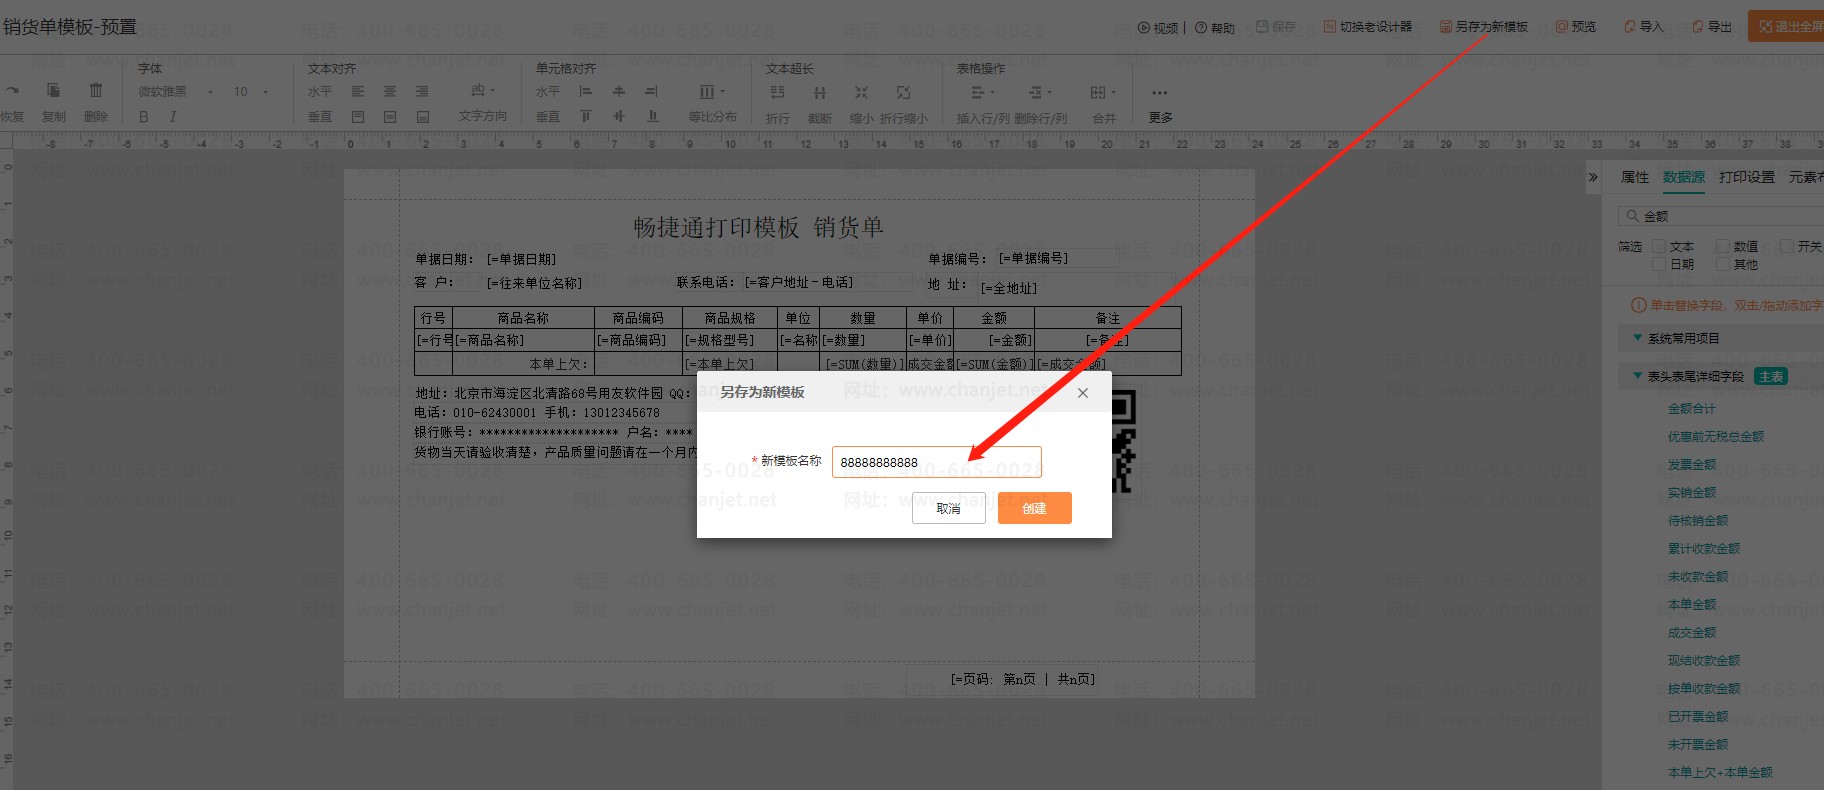The width and height of the screenshot is (1824, 790).
Task: Collapse the 表头表尾详细字段 section
Action: coord(1637,376)
